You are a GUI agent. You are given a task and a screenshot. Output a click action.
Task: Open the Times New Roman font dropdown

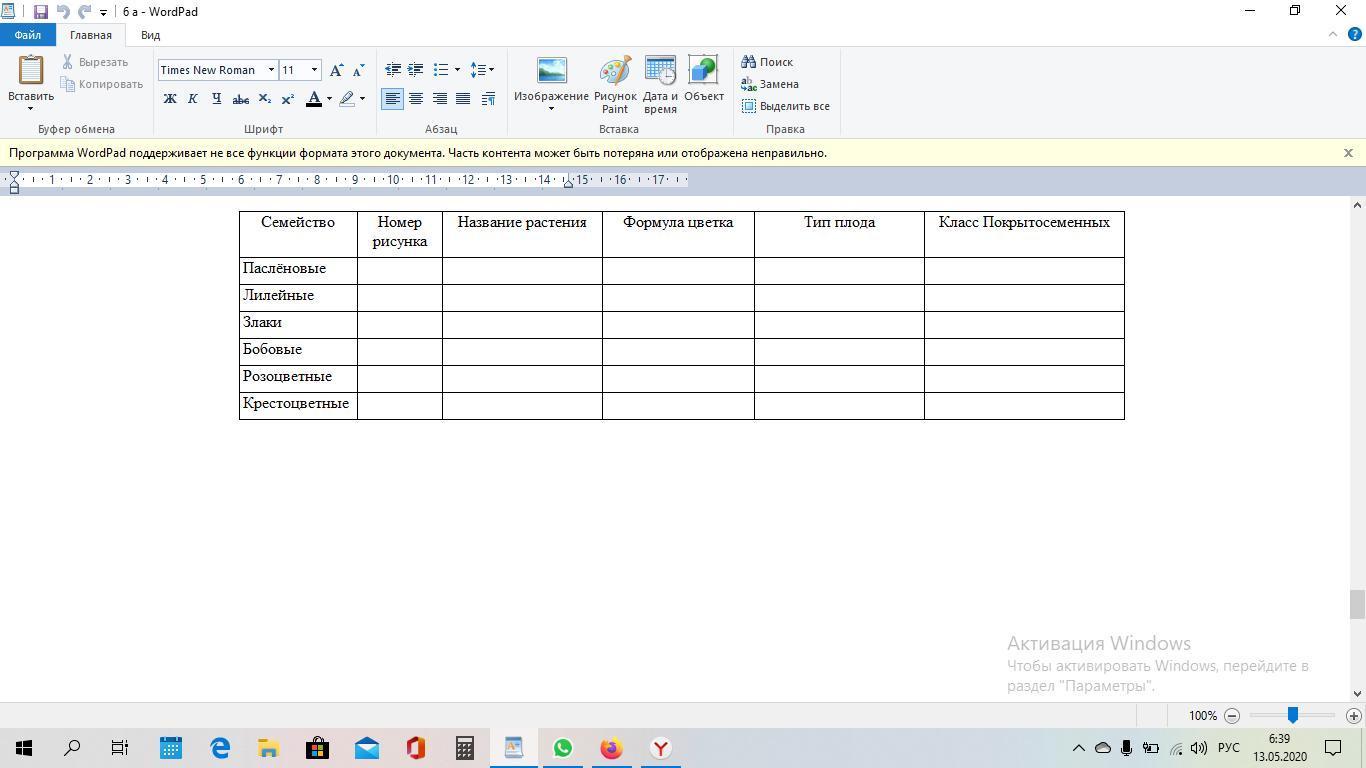click(271, 70)
